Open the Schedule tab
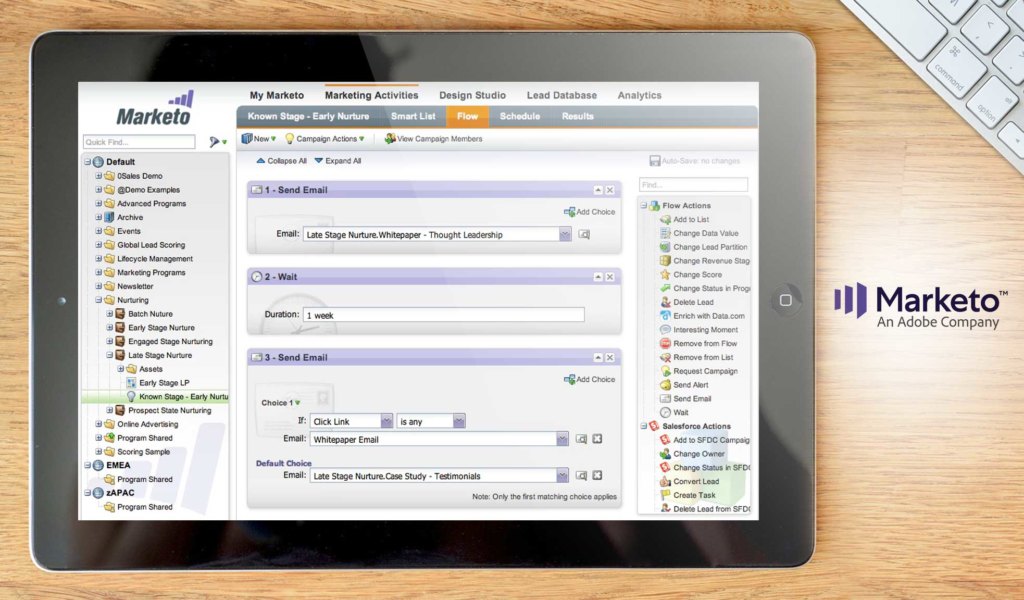The width and height of the screenshot is (1024, 600). point(519,116)
